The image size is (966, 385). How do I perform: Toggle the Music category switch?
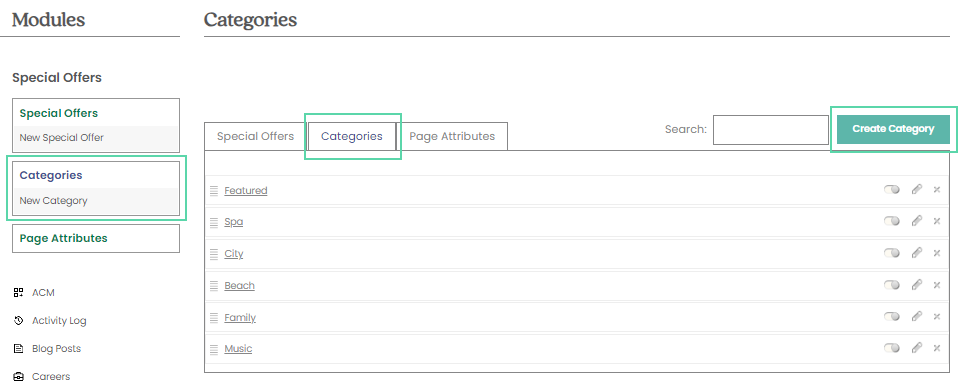891,348
